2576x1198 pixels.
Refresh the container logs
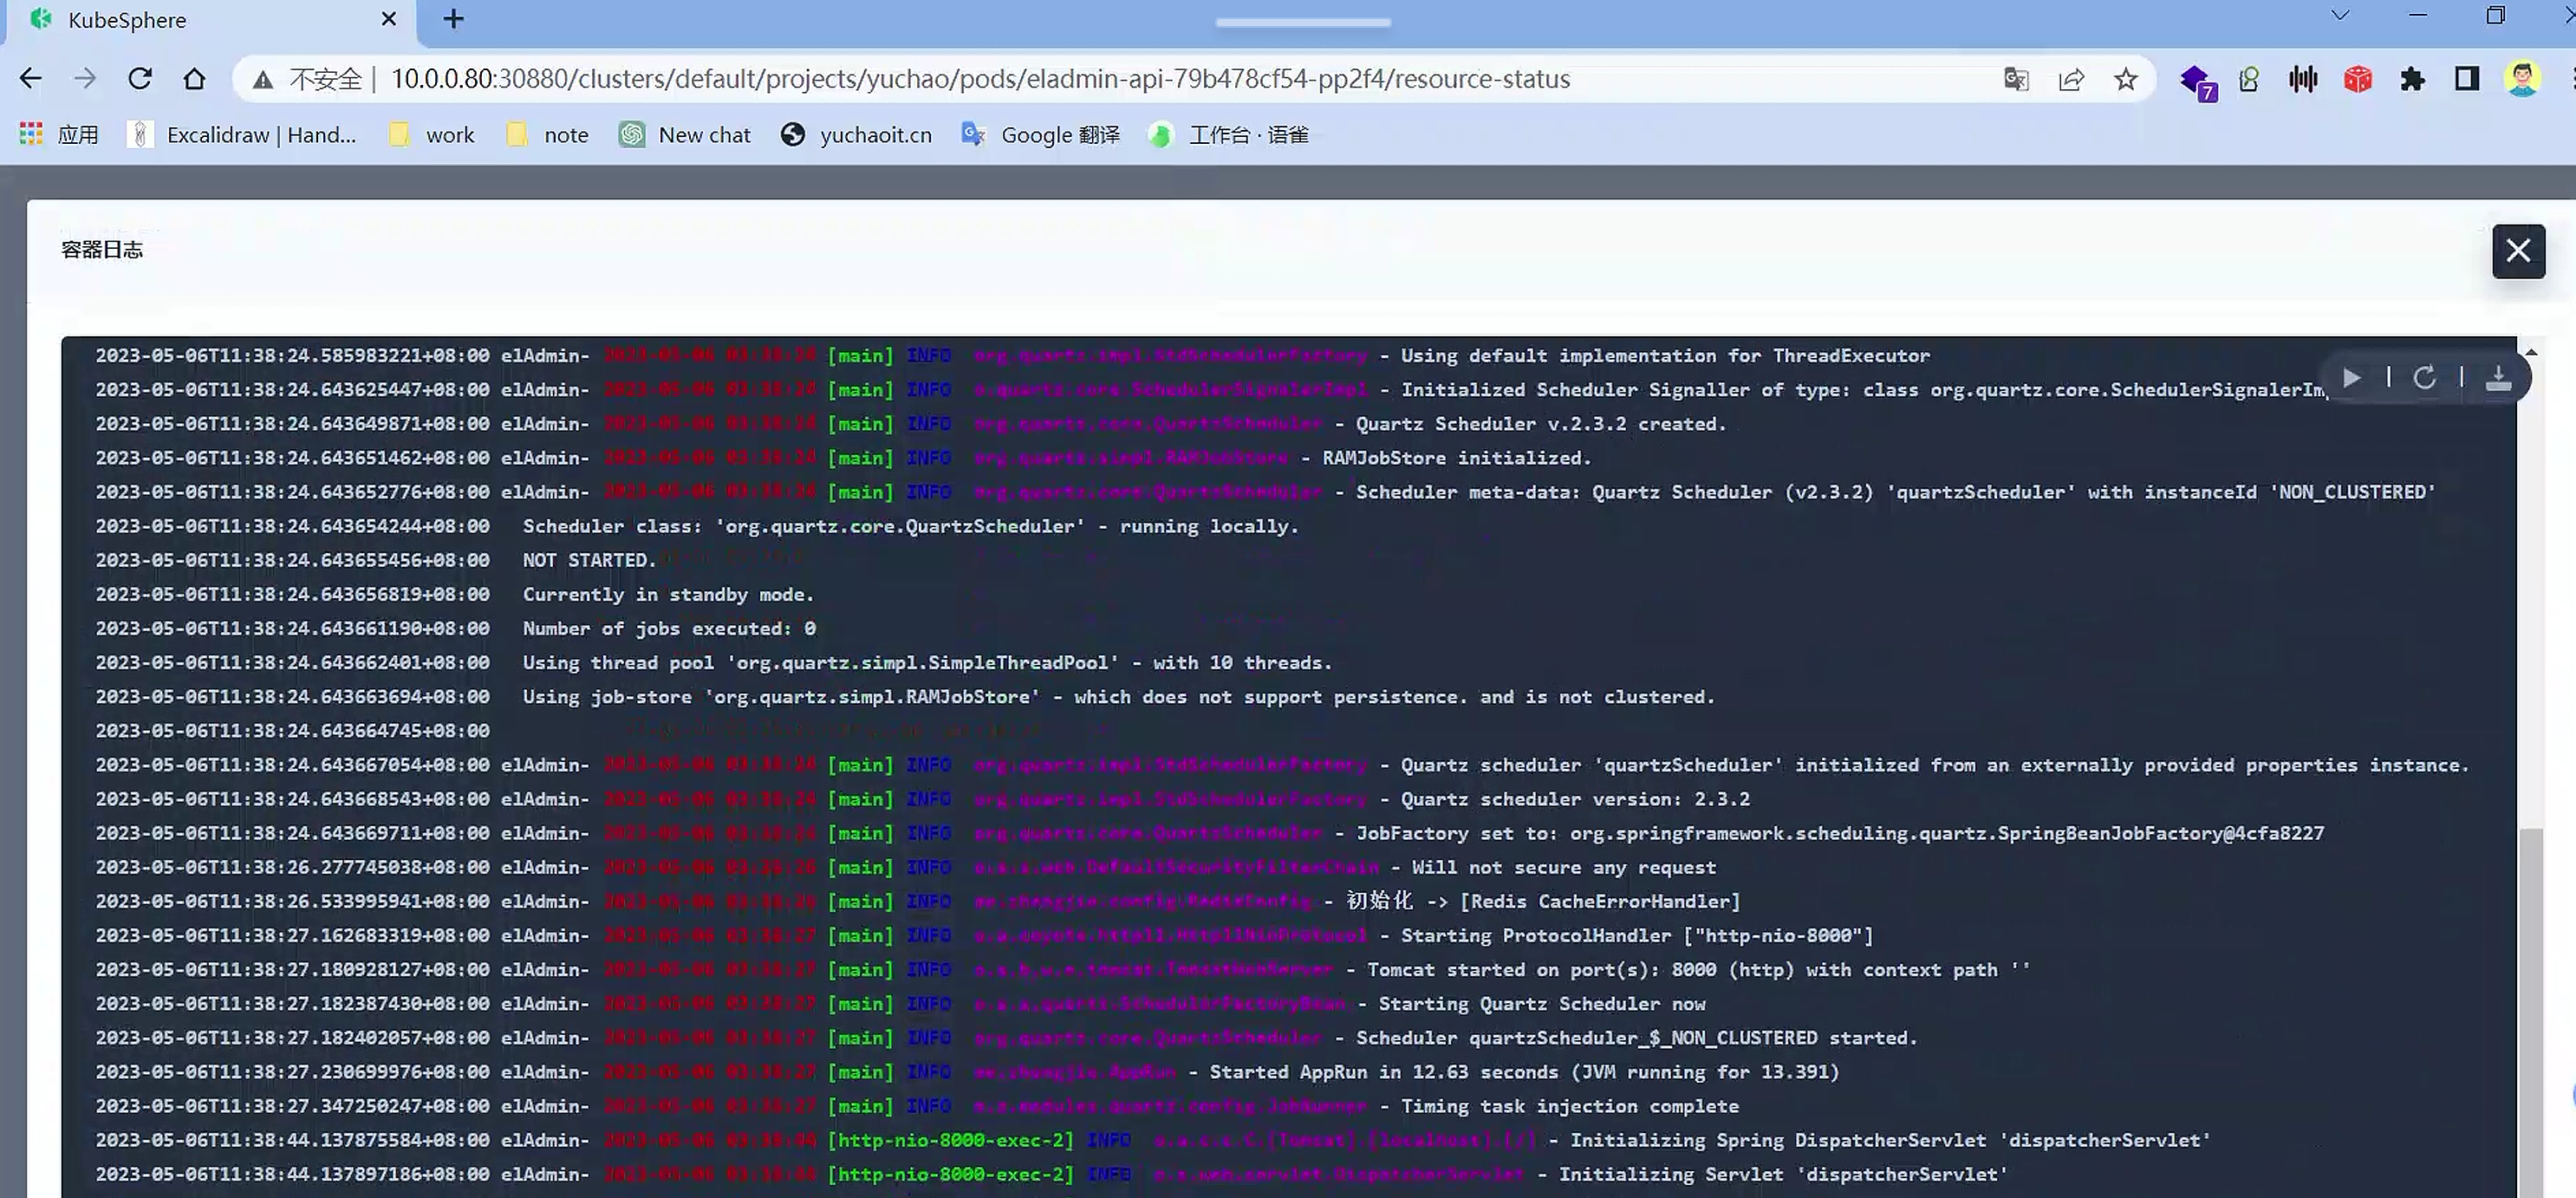point(2424,378)
